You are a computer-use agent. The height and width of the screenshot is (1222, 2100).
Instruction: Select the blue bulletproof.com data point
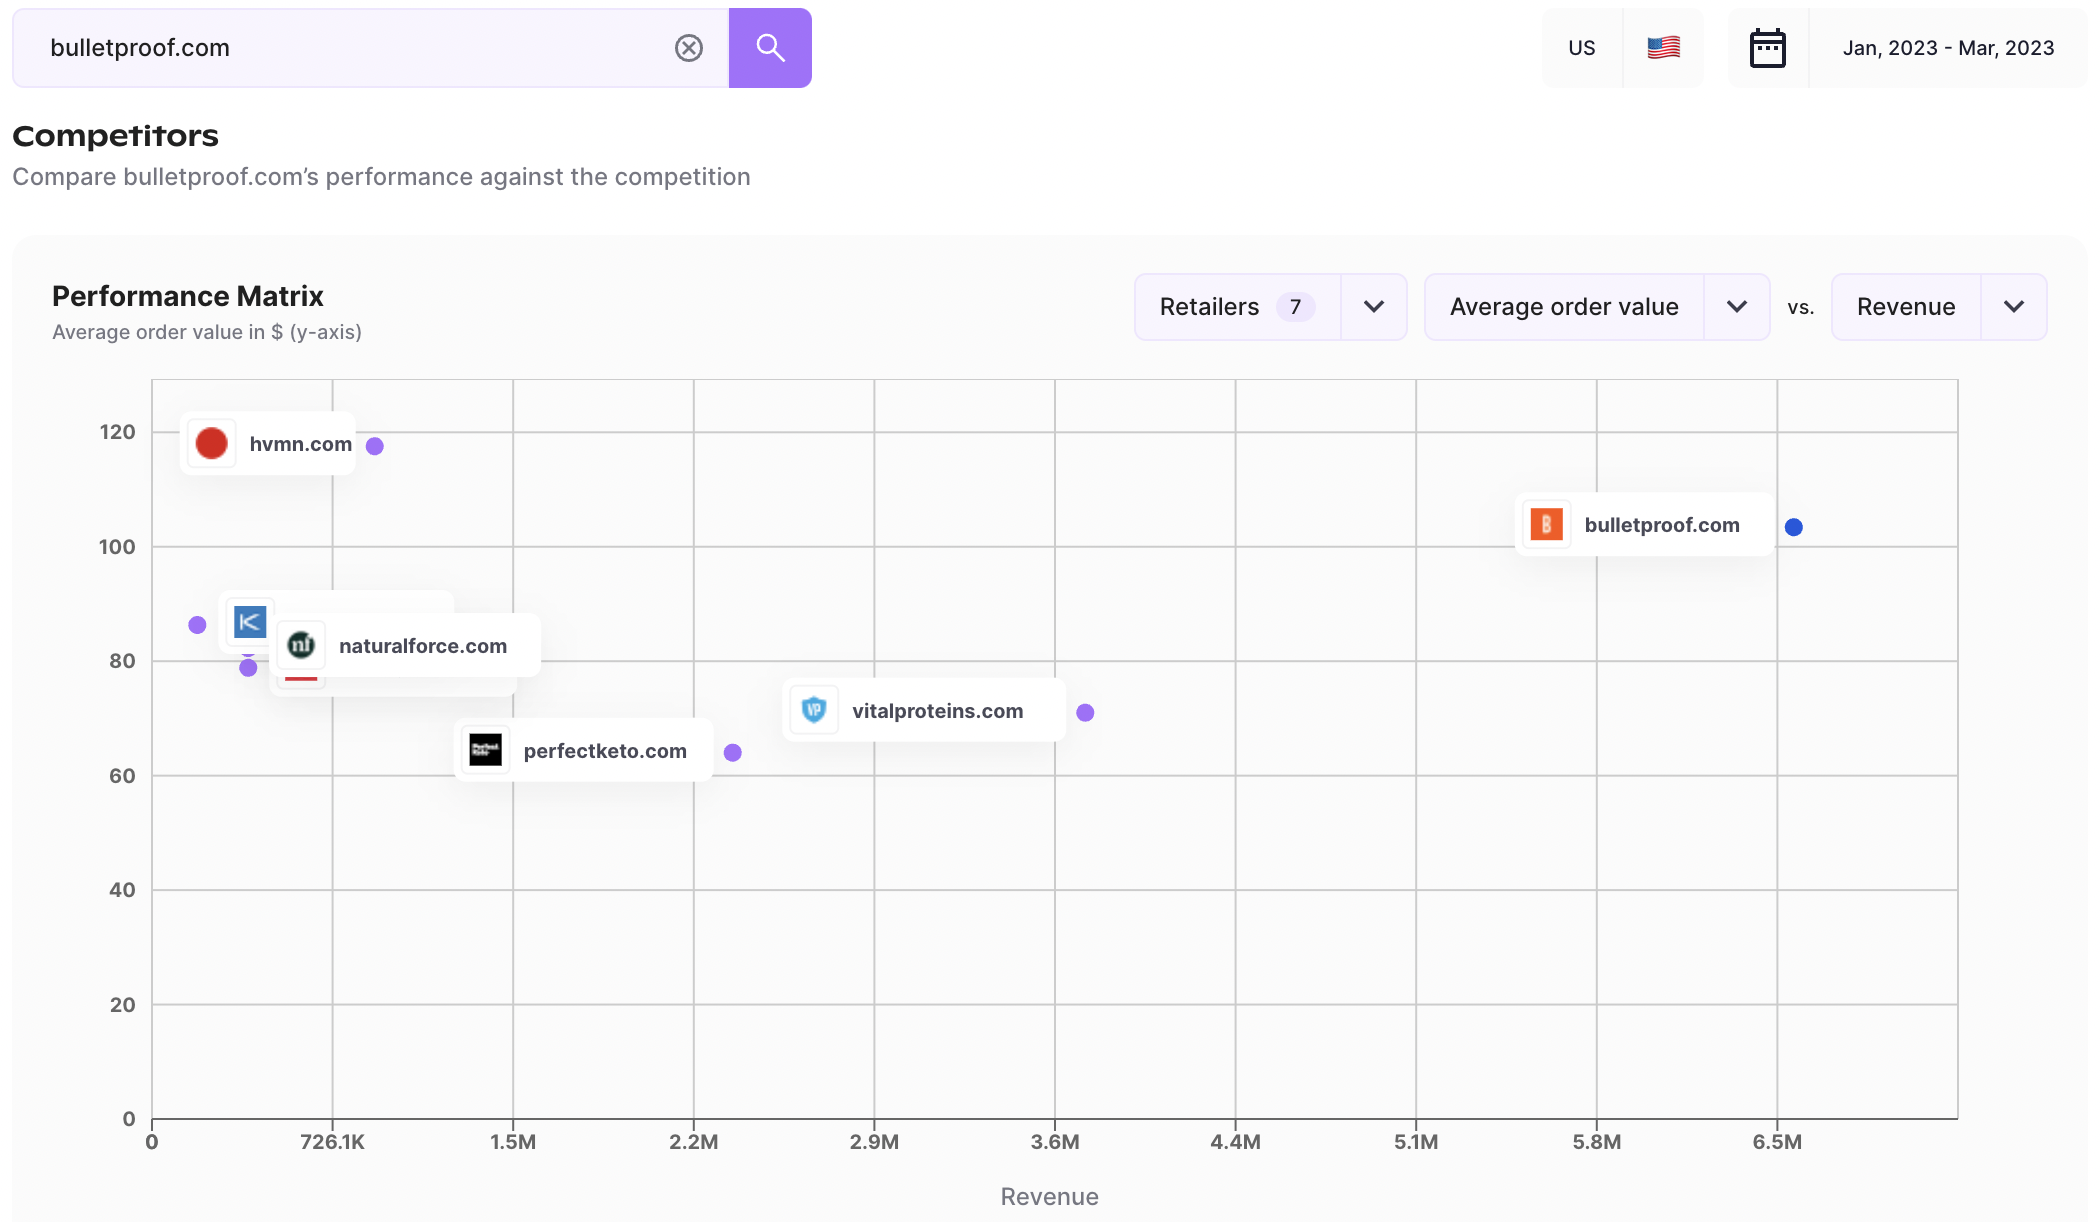click(x=1794, y=527)
